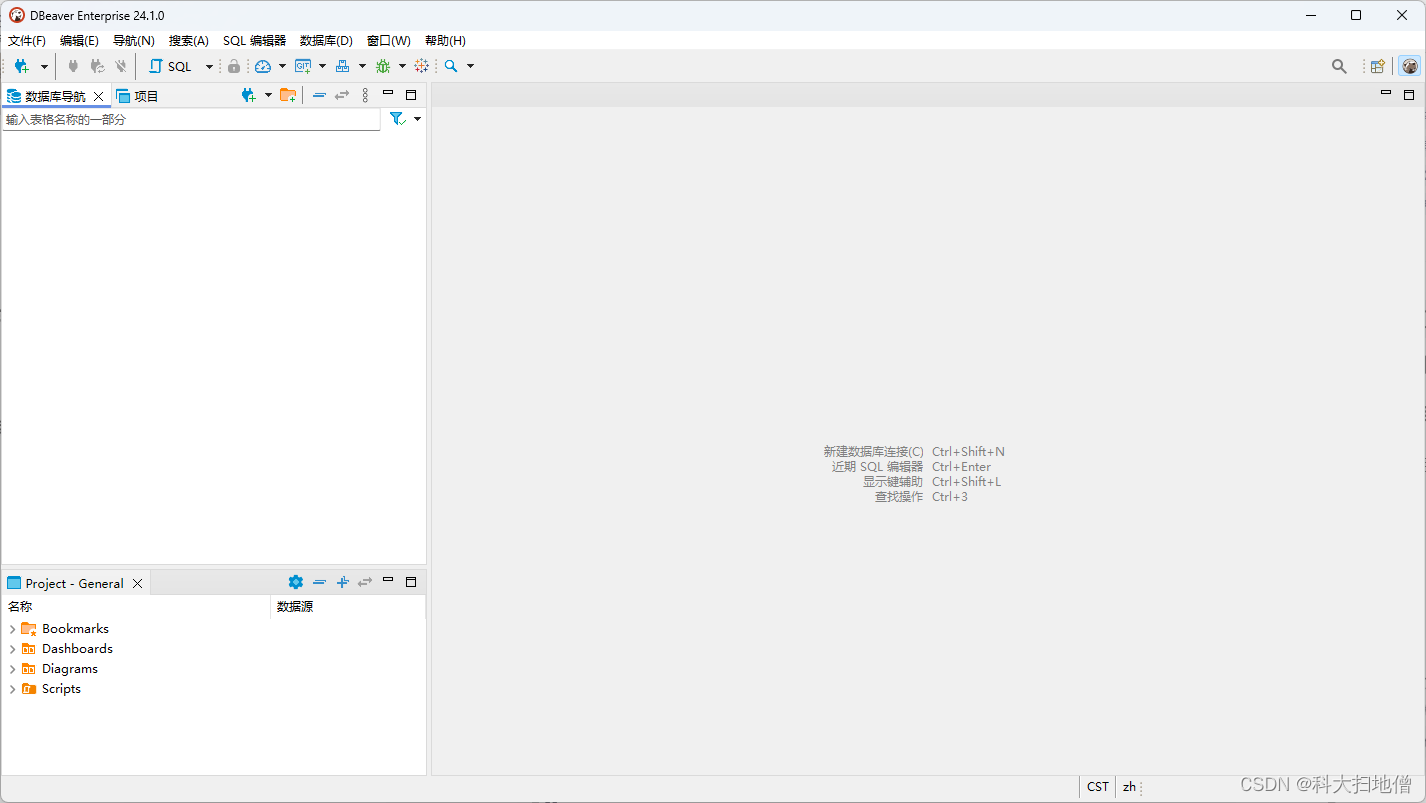
Task: Toggle the lock transaction mode icon
Action: point(234,66)
